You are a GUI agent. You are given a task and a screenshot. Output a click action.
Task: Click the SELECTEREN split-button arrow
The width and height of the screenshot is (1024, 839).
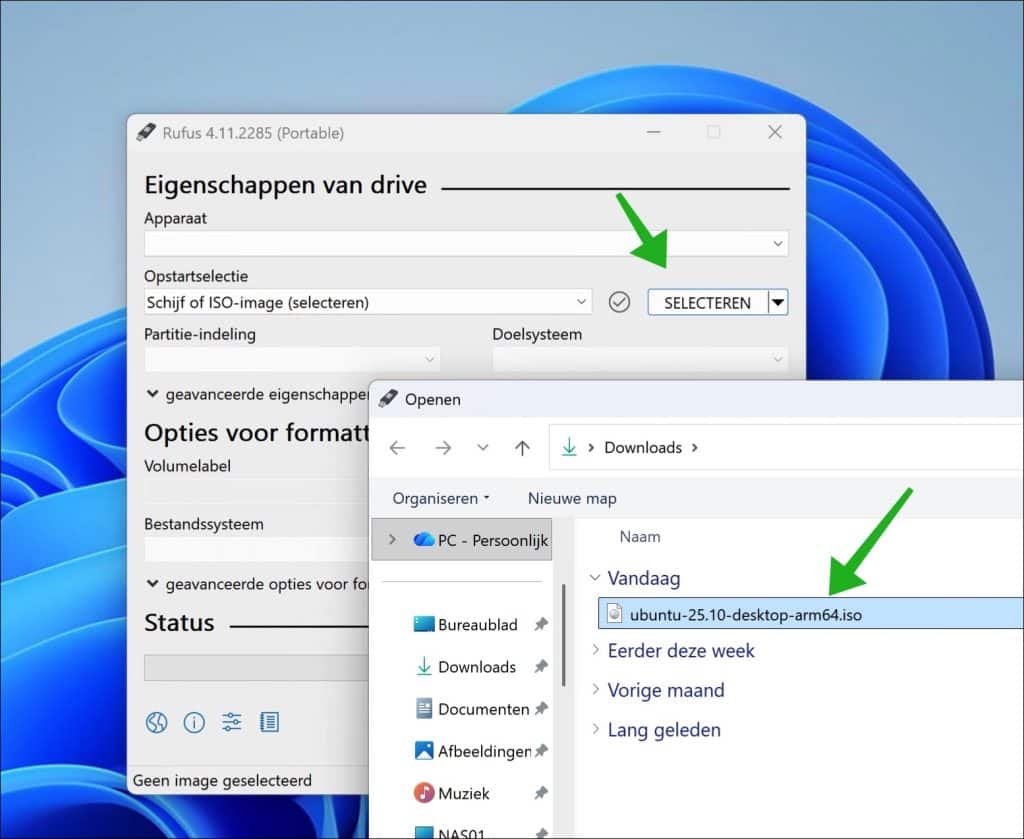click(778, 302)
